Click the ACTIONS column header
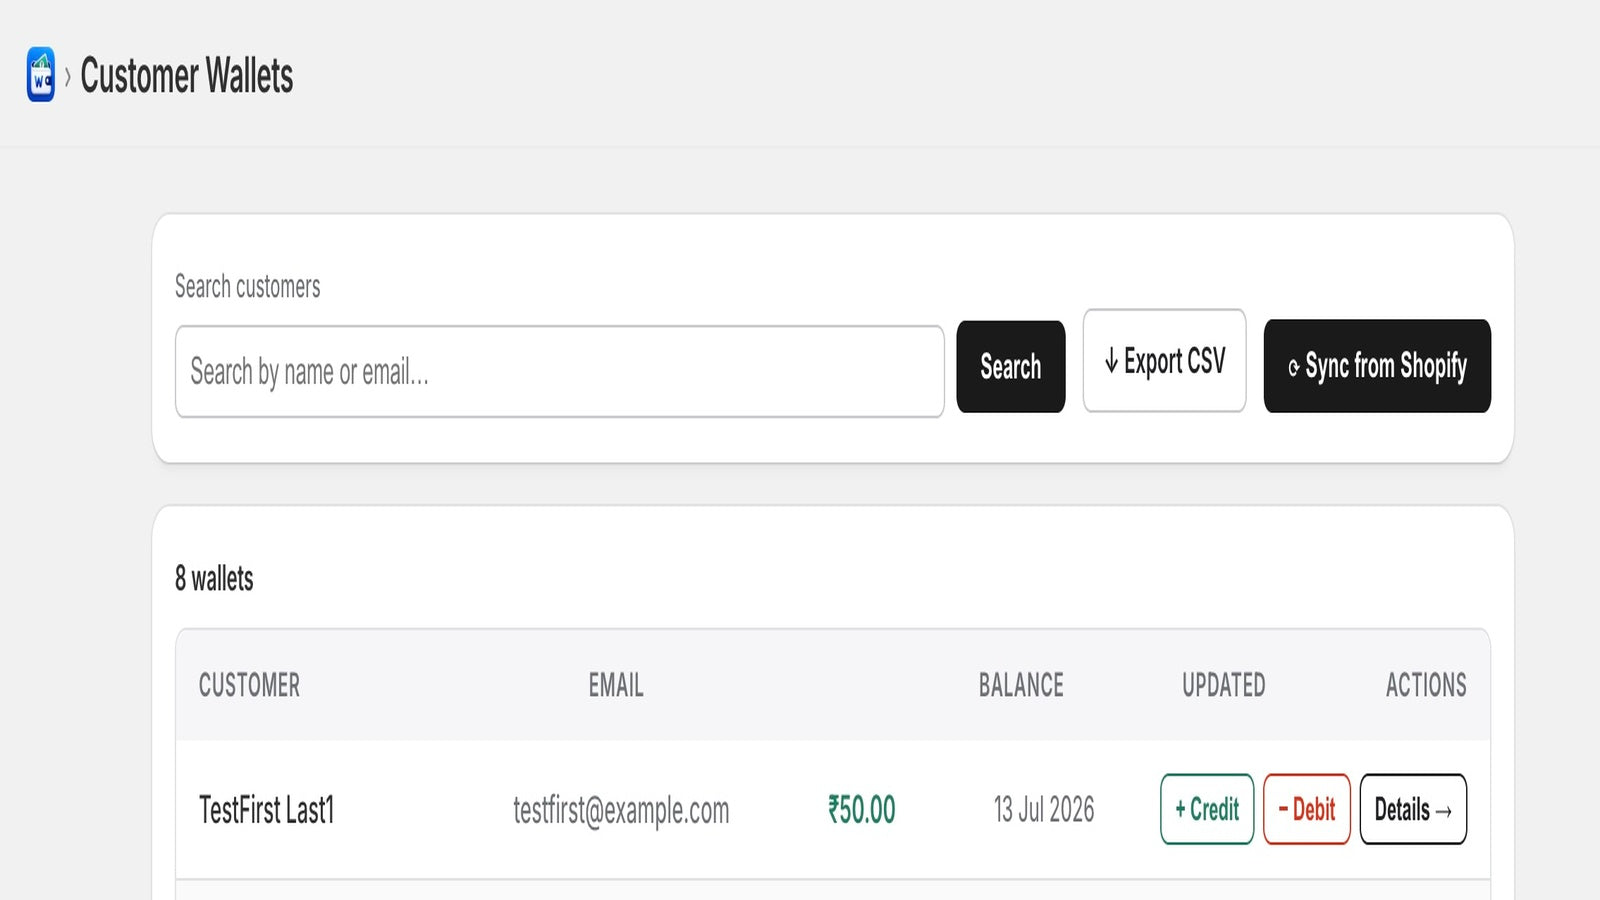This screenshot has height=900, width=1600. pyautogui.click(x=1426, y=685)
